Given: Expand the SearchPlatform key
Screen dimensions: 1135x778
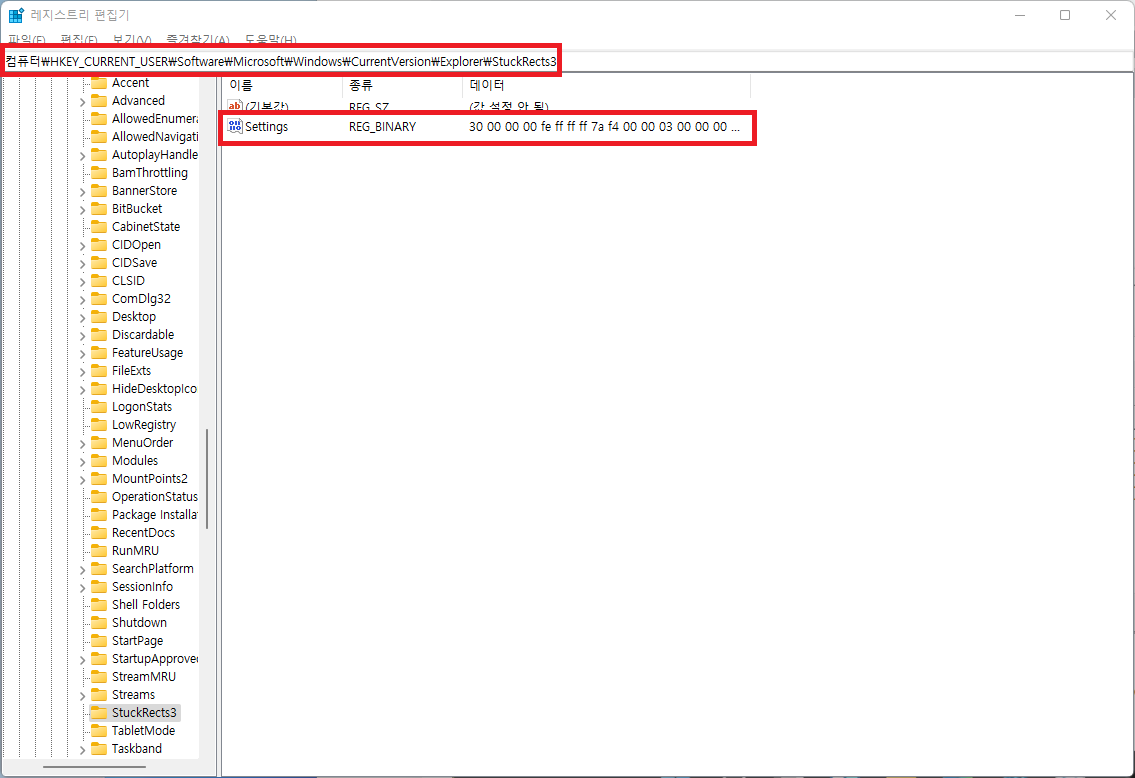Looking at the screenshot, I should (x=83, y=570).
